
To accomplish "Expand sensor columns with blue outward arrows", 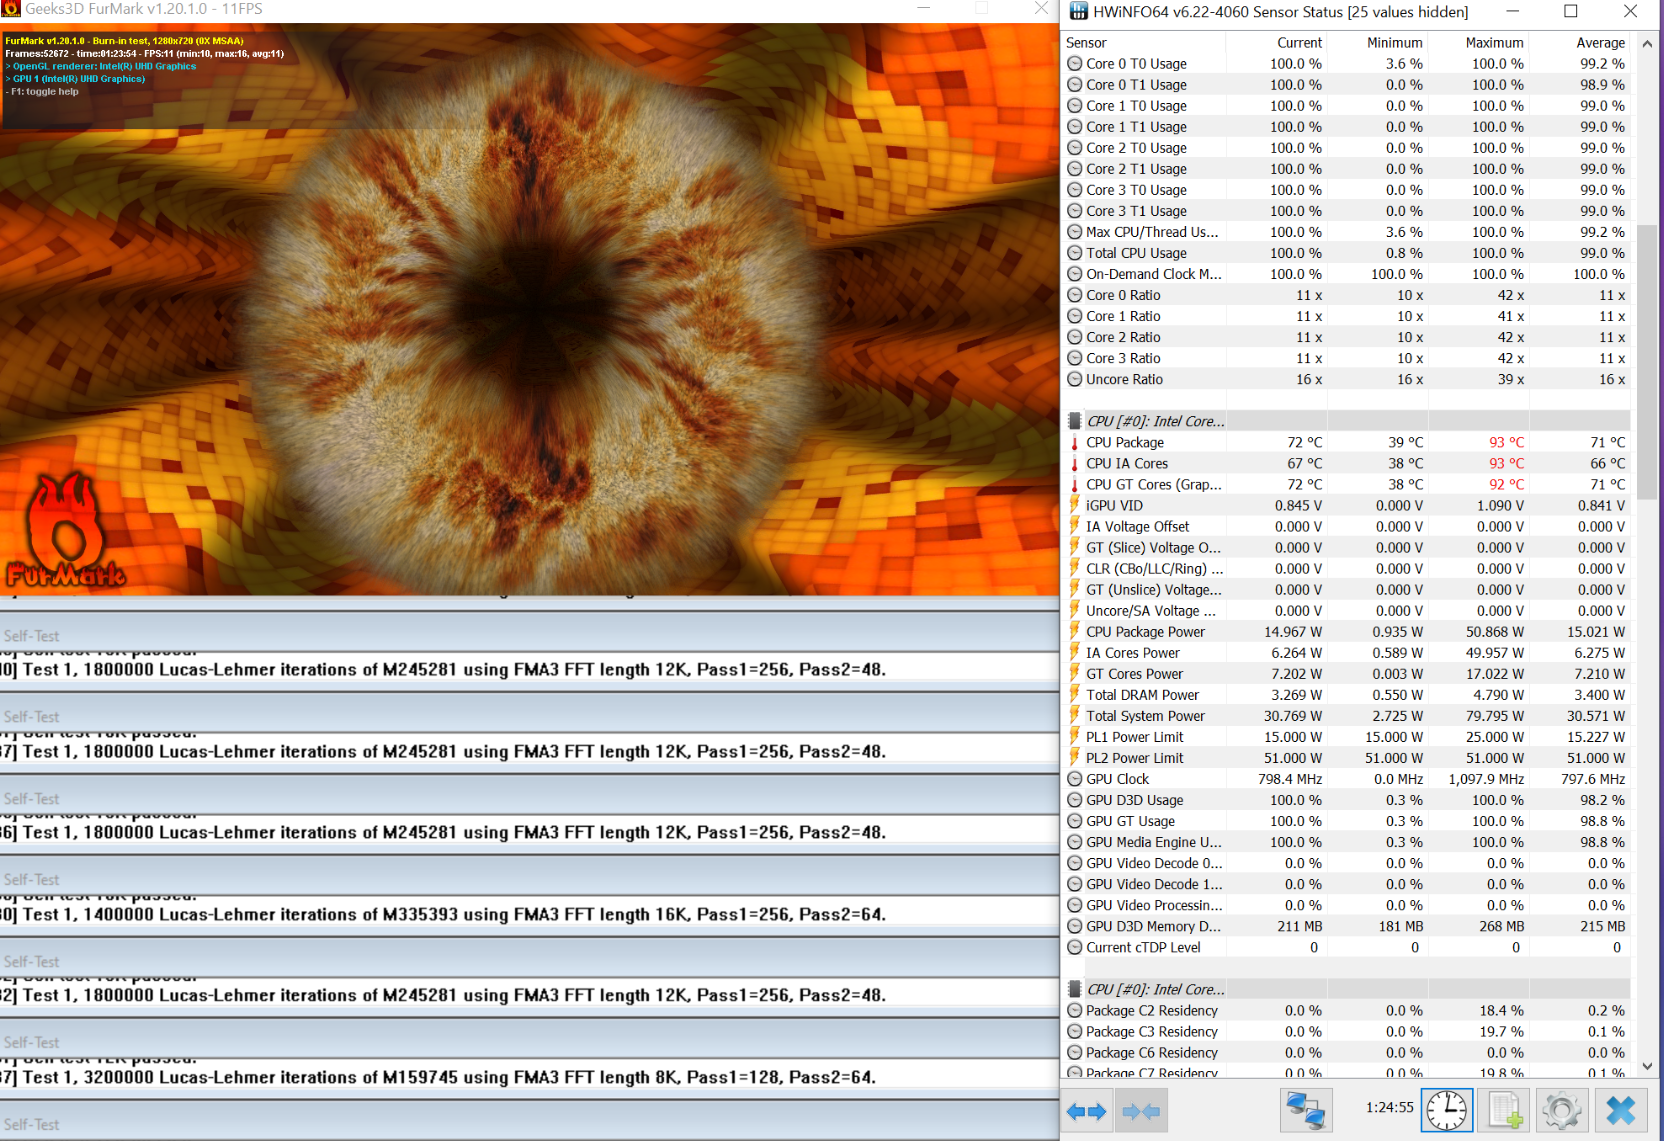I will click(1086, 1111).
